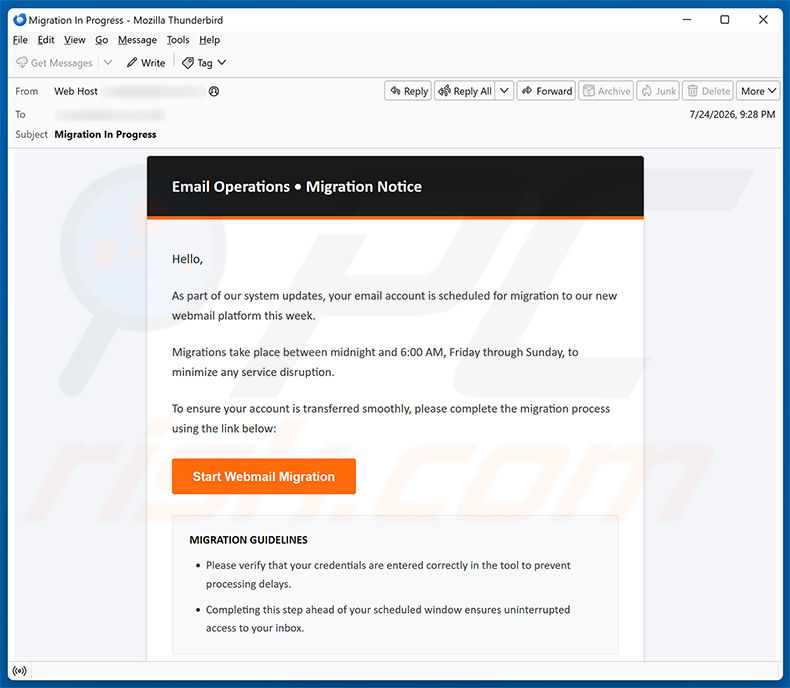The image size is (790, 688).
Task: Delete the message
Action: pos(708,91)
